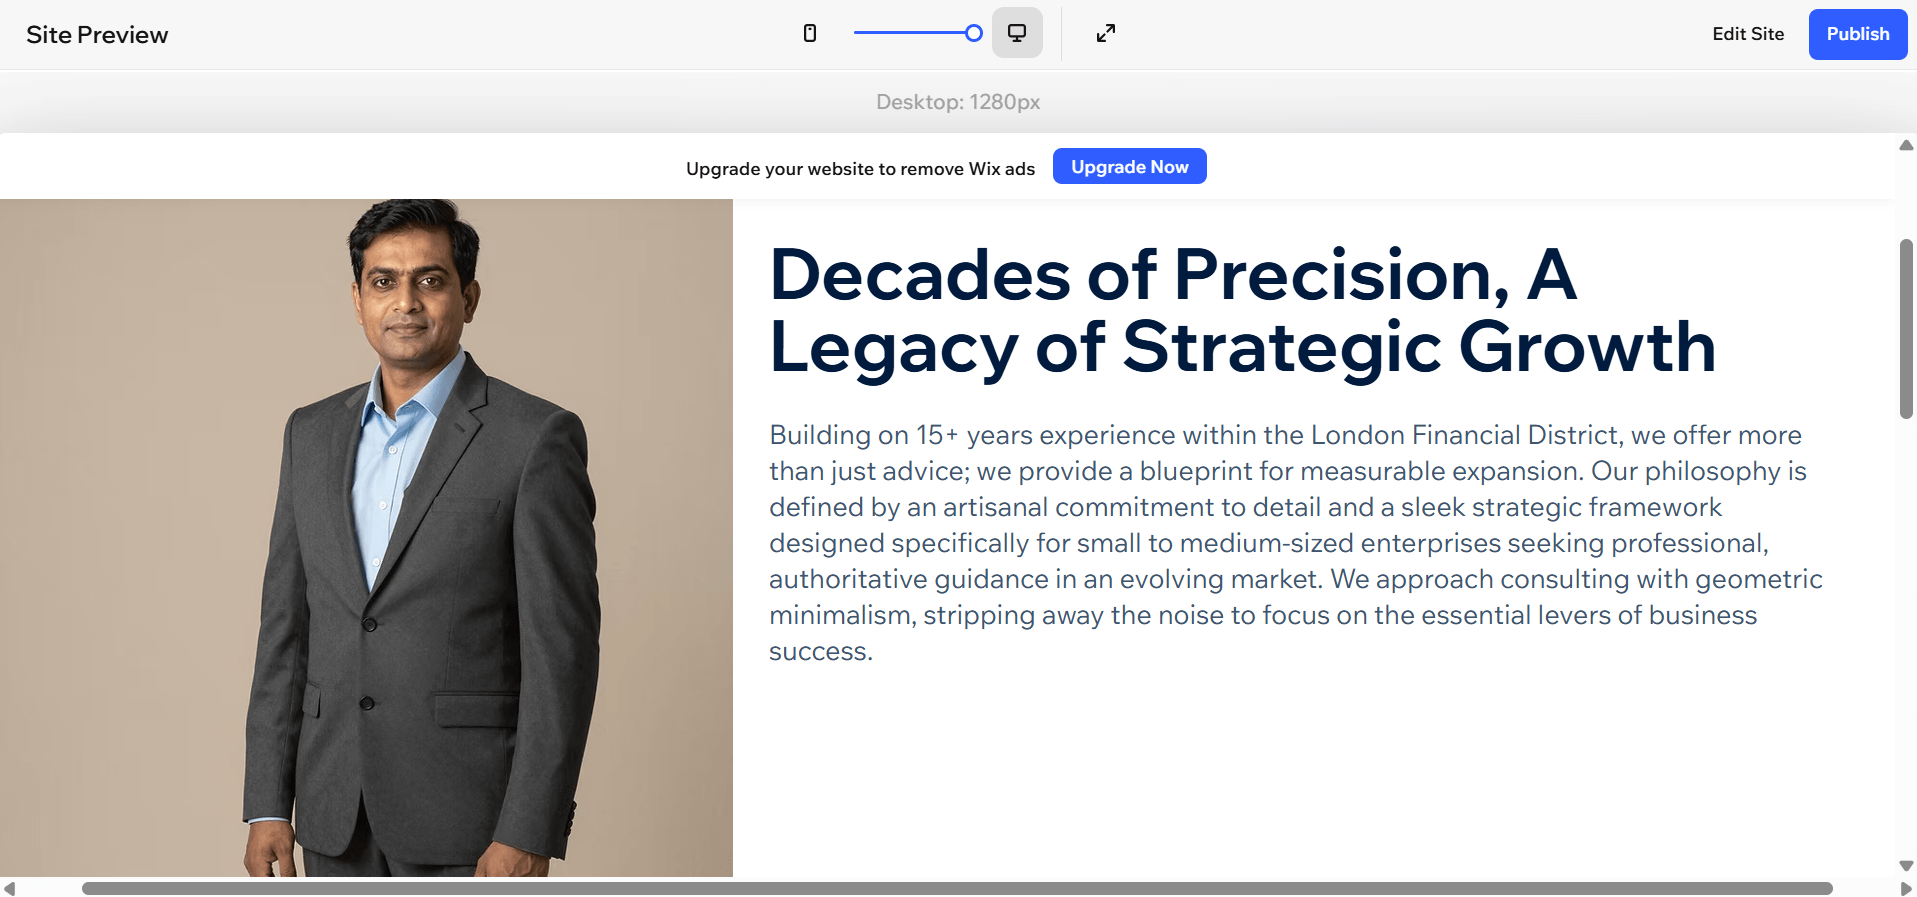The image size is (1917, 897).
Task: Click the left arrow of horizontal scrollbar
Action: click(10, 890)
